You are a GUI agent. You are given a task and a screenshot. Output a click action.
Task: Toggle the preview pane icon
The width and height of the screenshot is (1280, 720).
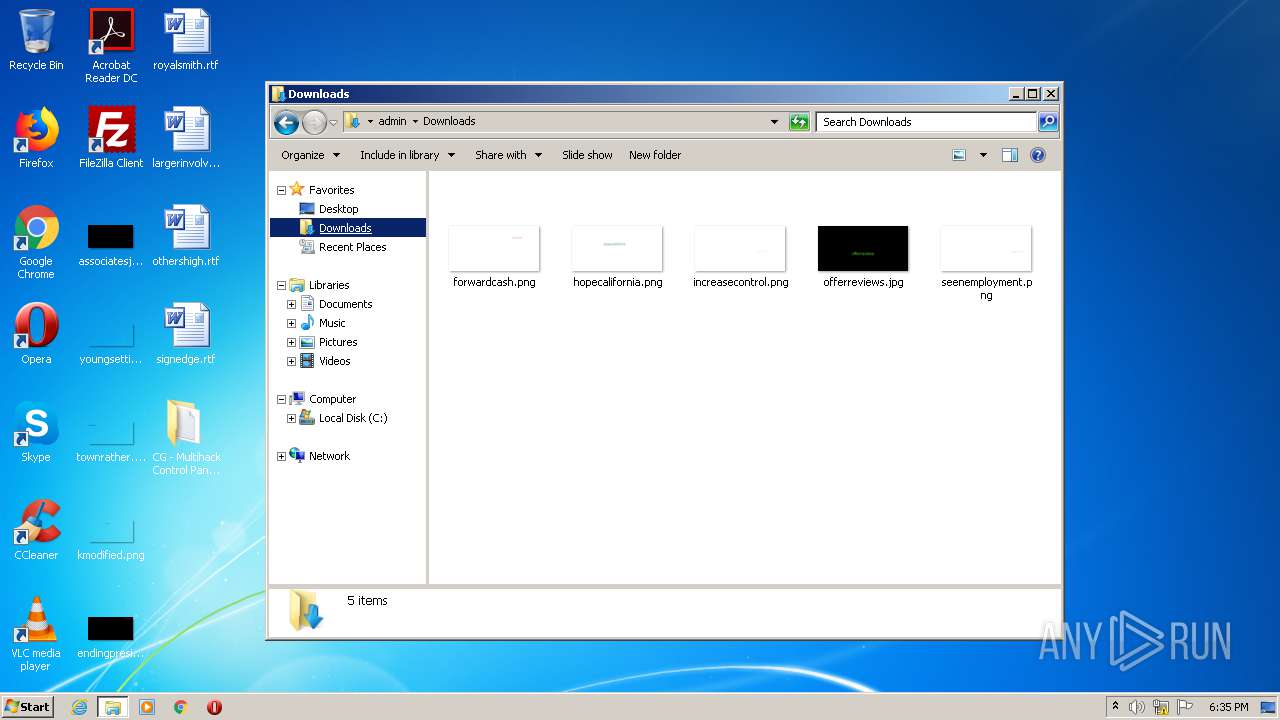1010,155
